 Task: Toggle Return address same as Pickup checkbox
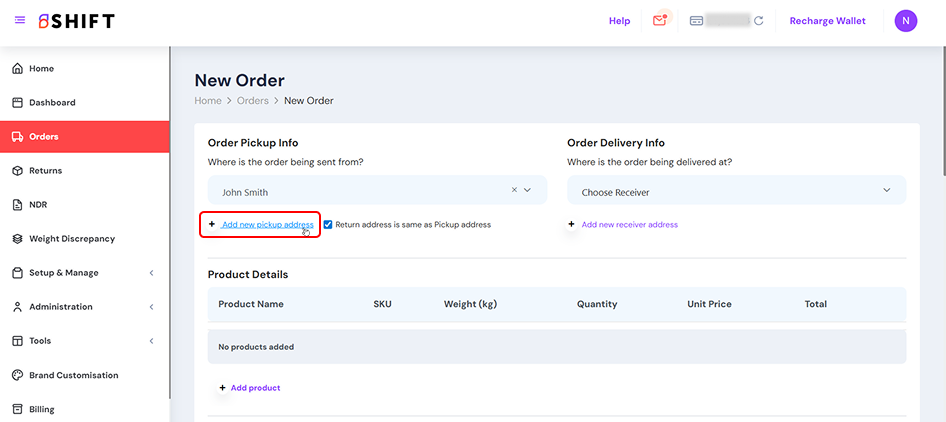pyautogui.click(x=328, y=225)
